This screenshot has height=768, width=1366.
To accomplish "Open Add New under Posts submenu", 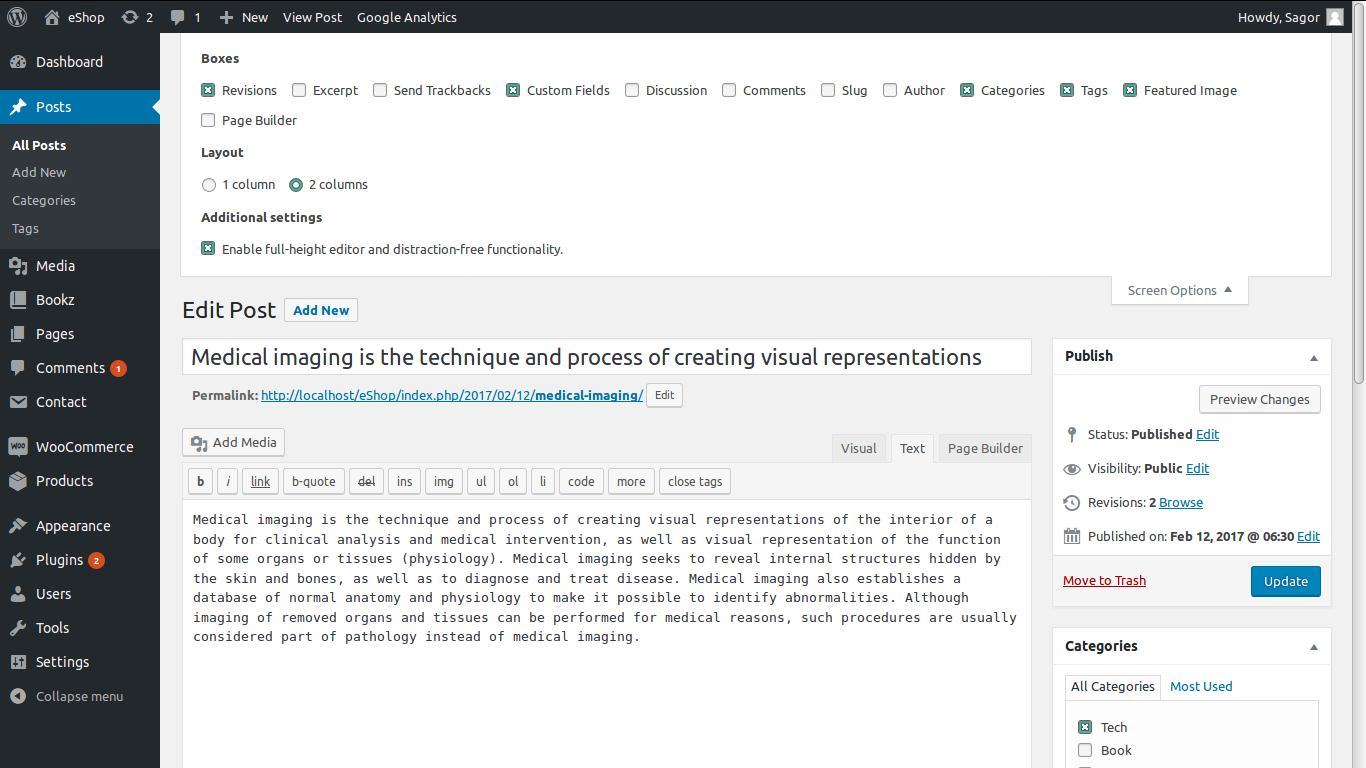I will pyautogui.click(x=39, y=173).
